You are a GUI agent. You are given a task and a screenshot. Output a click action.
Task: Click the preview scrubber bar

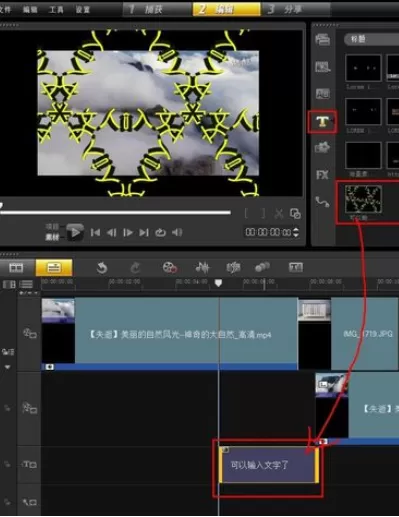pyautogui.click(x=115, y=212)
